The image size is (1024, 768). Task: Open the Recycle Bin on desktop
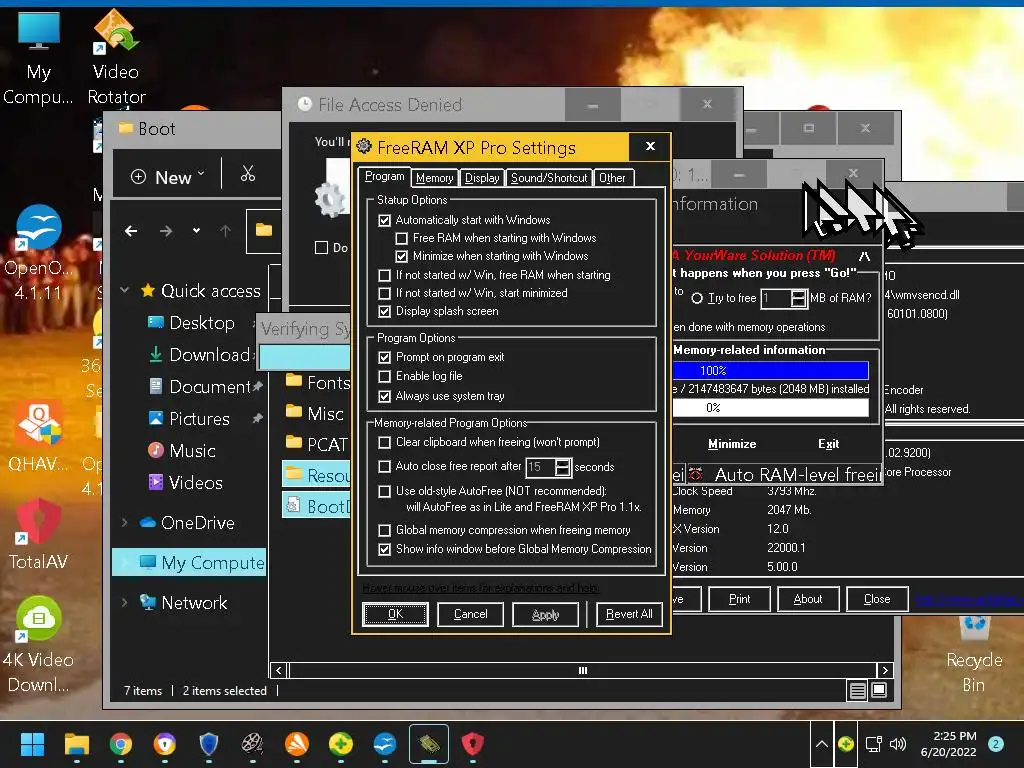[x=973, y=653]
